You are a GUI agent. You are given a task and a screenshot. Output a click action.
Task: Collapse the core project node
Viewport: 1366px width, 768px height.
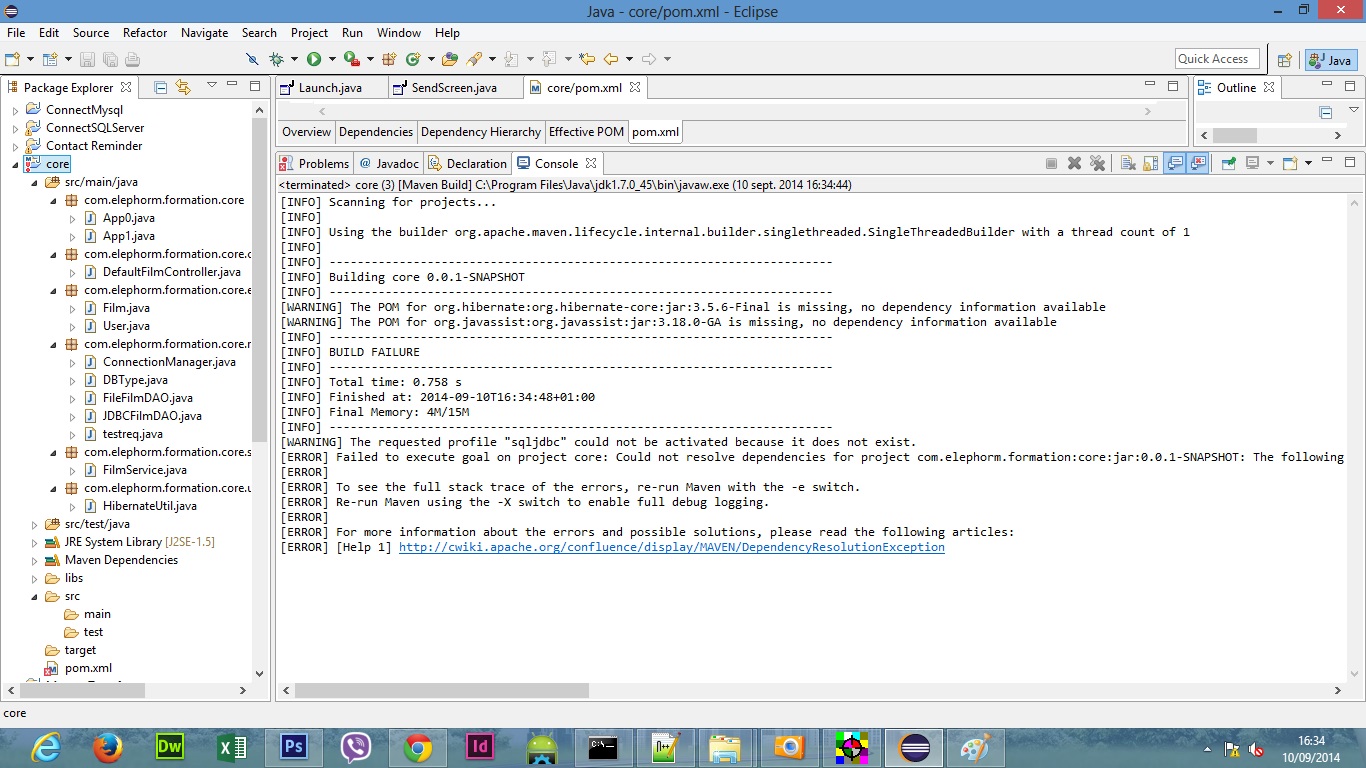(x=15, y=164)
